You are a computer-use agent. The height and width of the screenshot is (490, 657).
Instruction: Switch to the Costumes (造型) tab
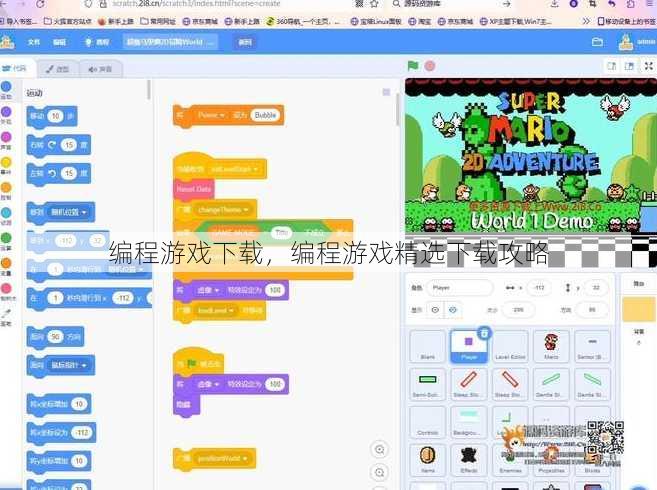[57, 69]
